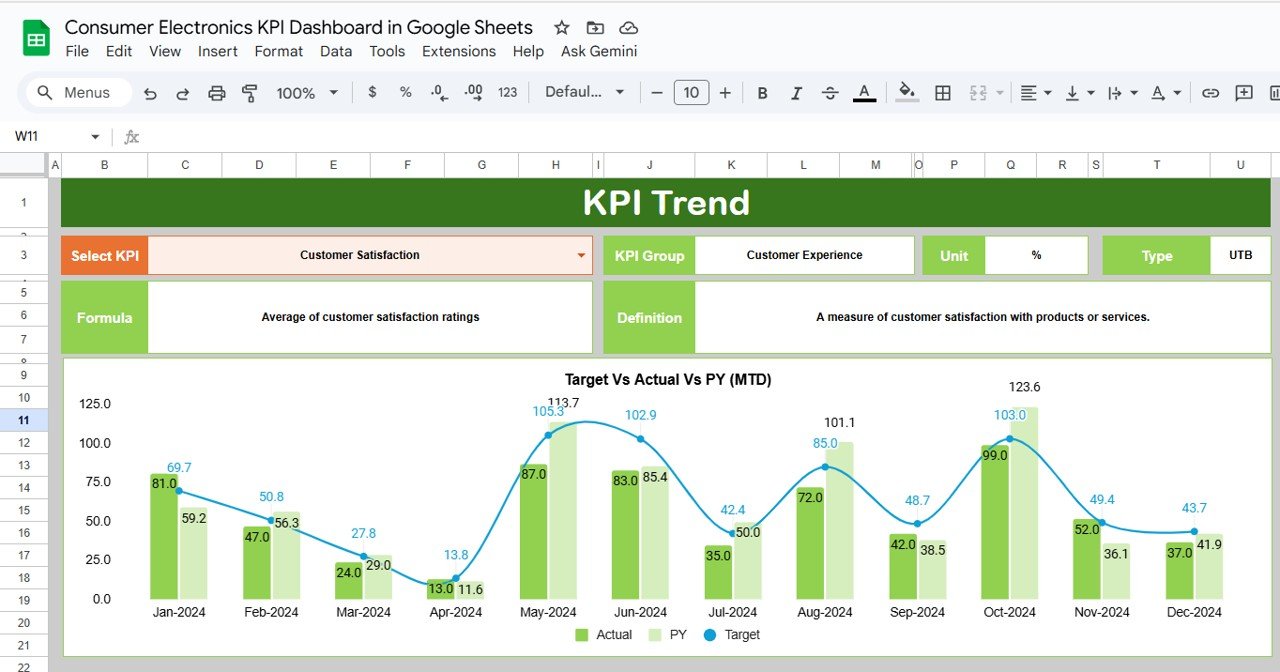
Task: Click the print icon
Action: pos(216,92)
